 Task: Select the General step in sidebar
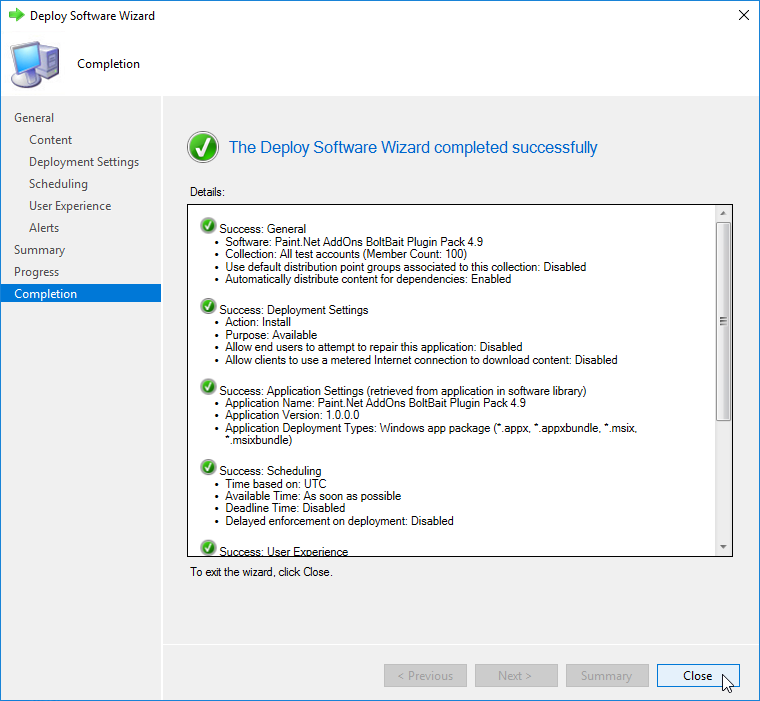[34, 118]
